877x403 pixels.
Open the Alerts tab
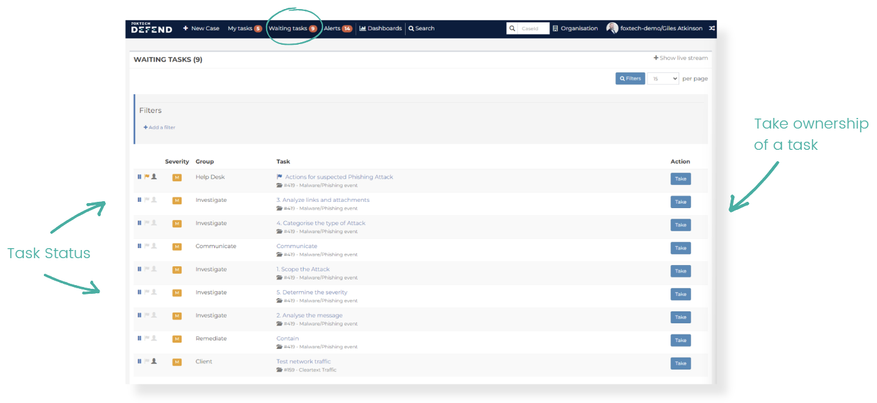pos(337,28)
